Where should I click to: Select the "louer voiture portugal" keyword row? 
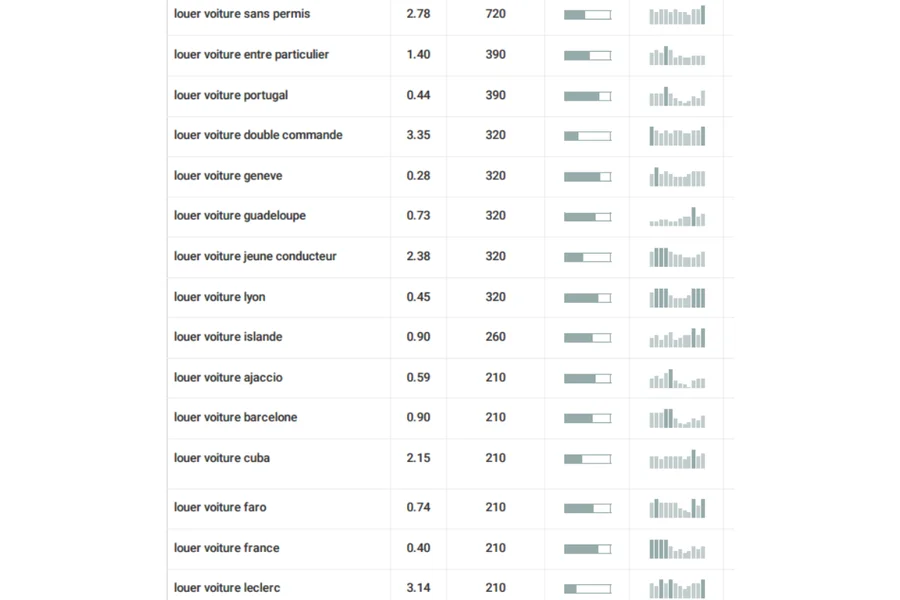pos(231,95)
